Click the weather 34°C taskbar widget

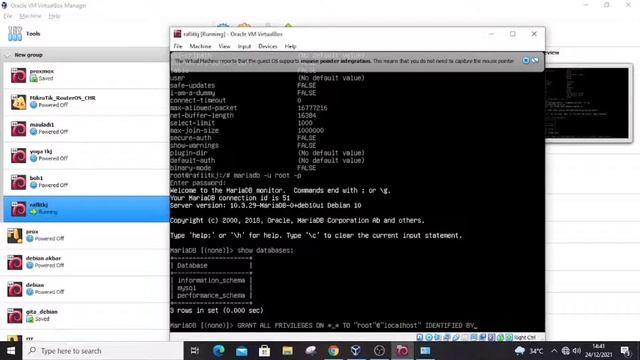(529, 351)
